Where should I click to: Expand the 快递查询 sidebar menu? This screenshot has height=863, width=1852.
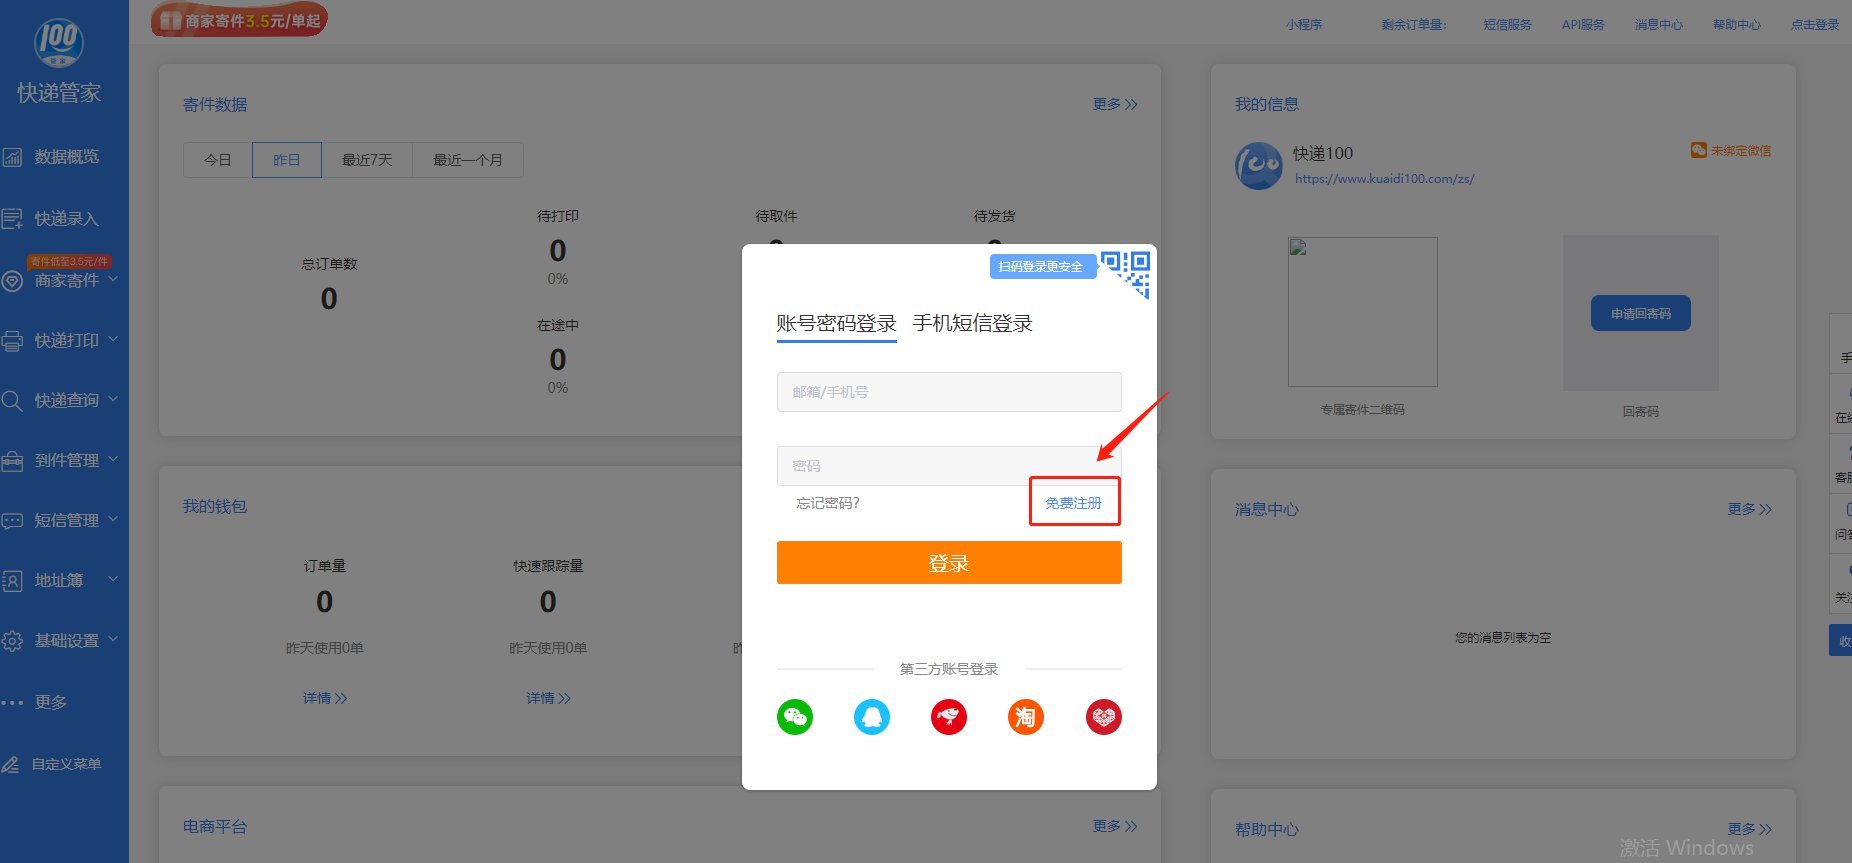coord(64,401)
